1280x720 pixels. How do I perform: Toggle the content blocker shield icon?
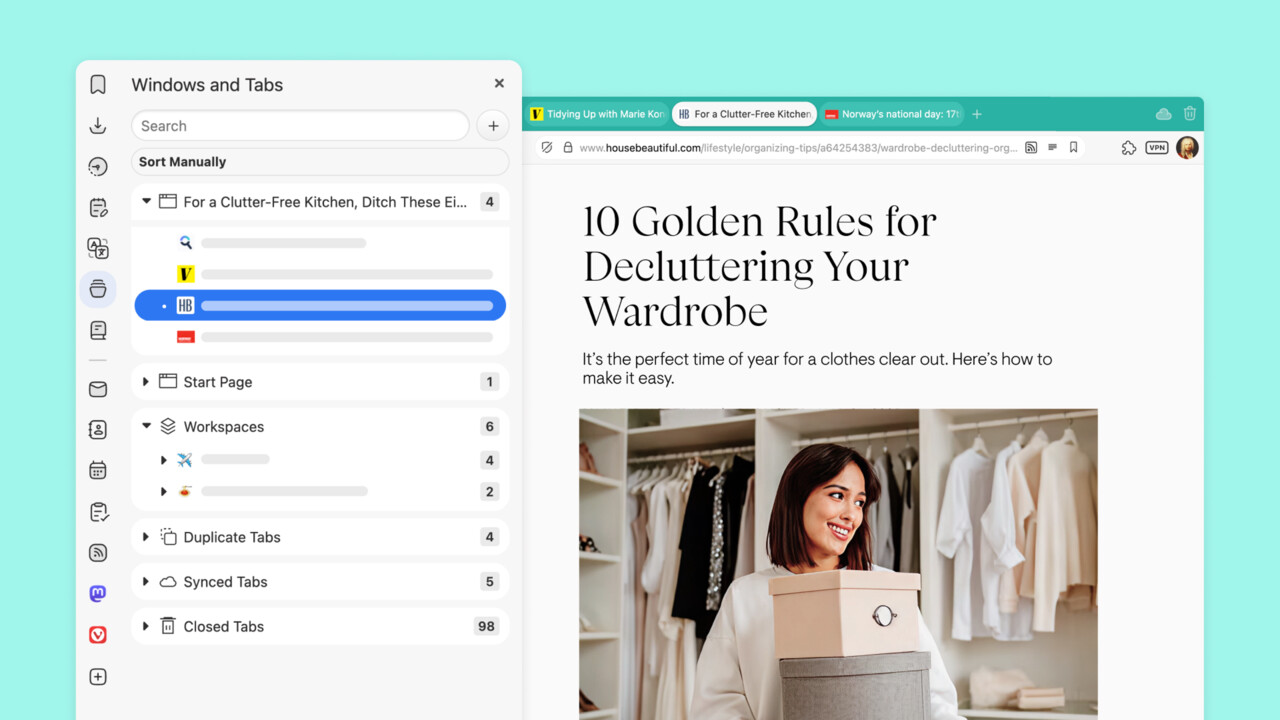(x=547, y=147)
